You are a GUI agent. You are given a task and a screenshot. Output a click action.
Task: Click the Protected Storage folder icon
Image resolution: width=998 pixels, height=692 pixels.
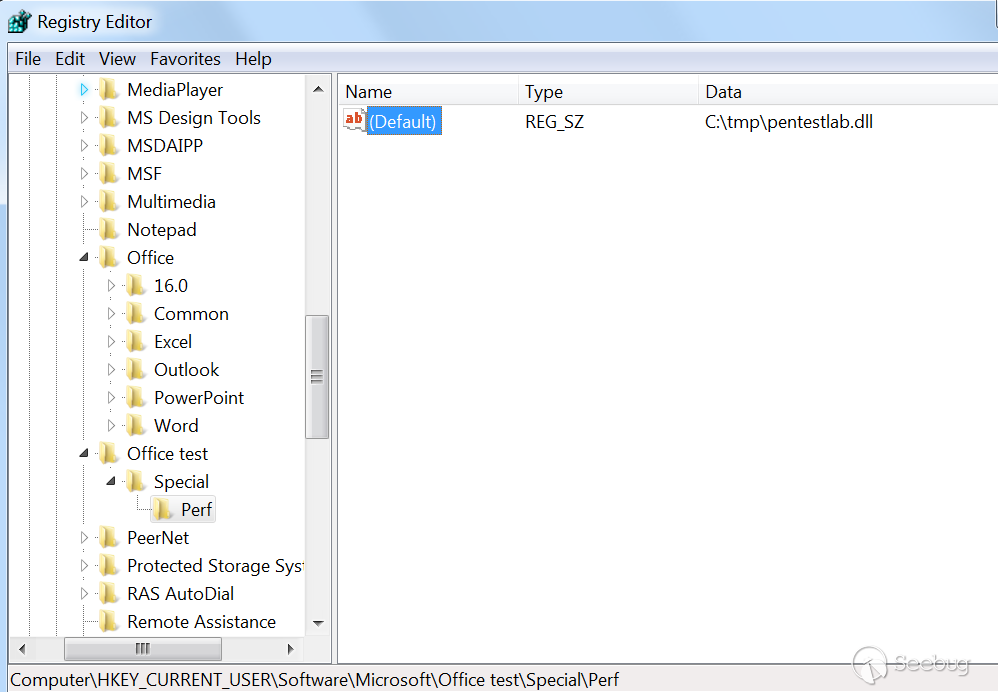tap(109, 566)
